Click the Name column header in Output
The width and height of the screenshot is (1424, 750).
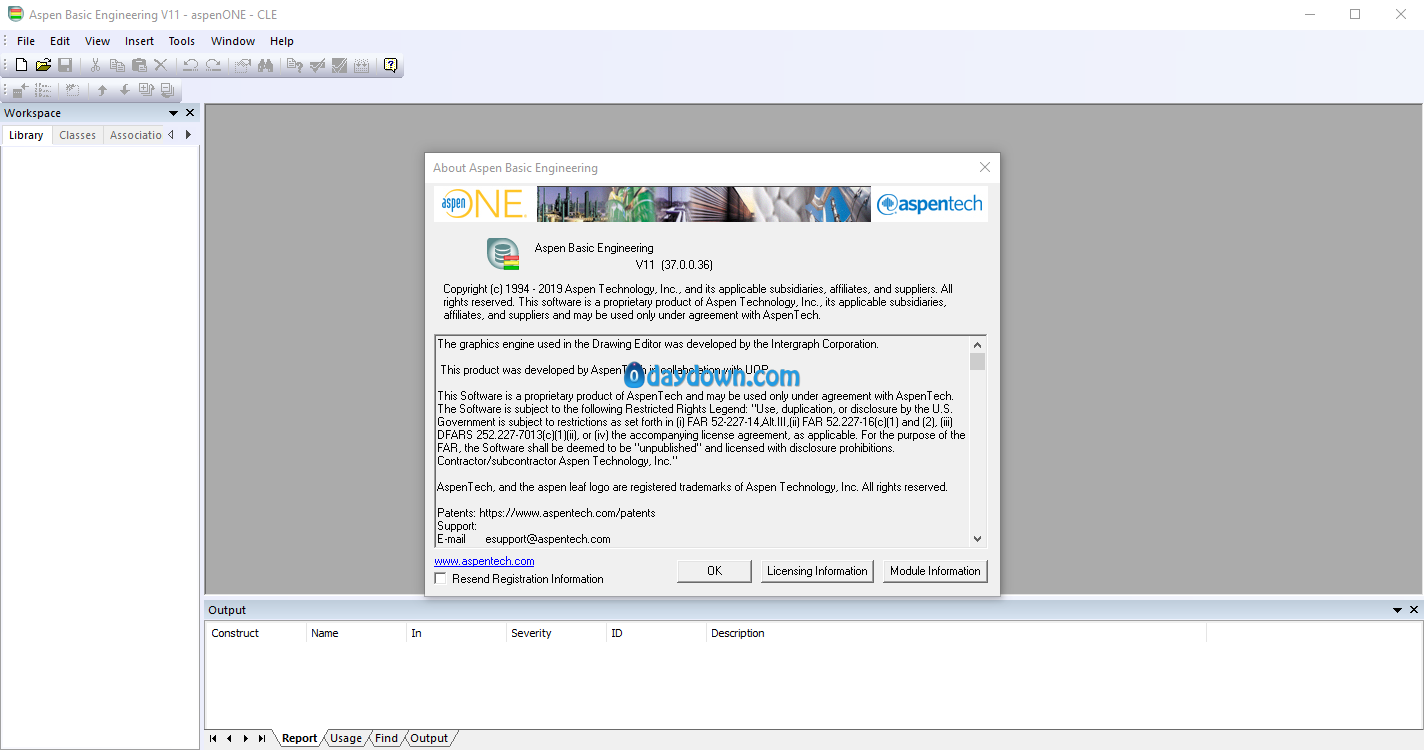pos(356,633)
